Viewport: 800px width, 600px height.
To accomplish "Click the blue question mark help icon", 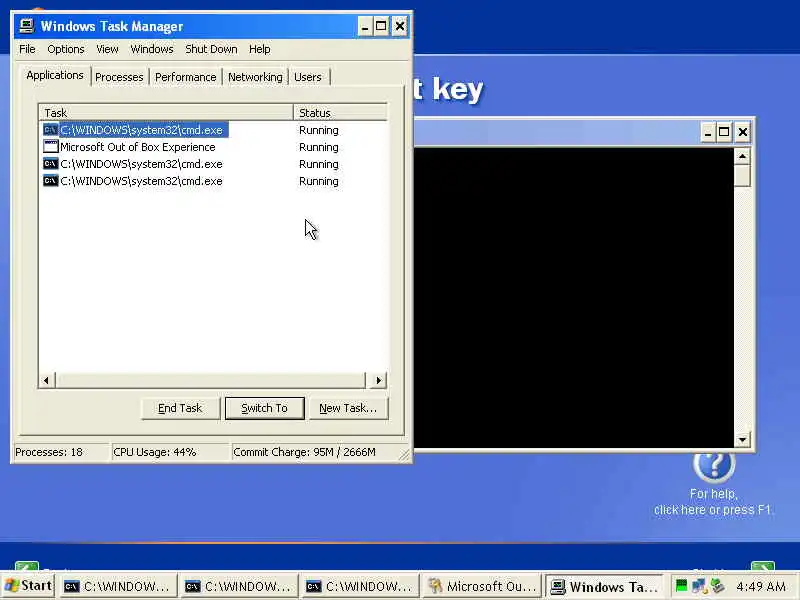I will (714, 465).
